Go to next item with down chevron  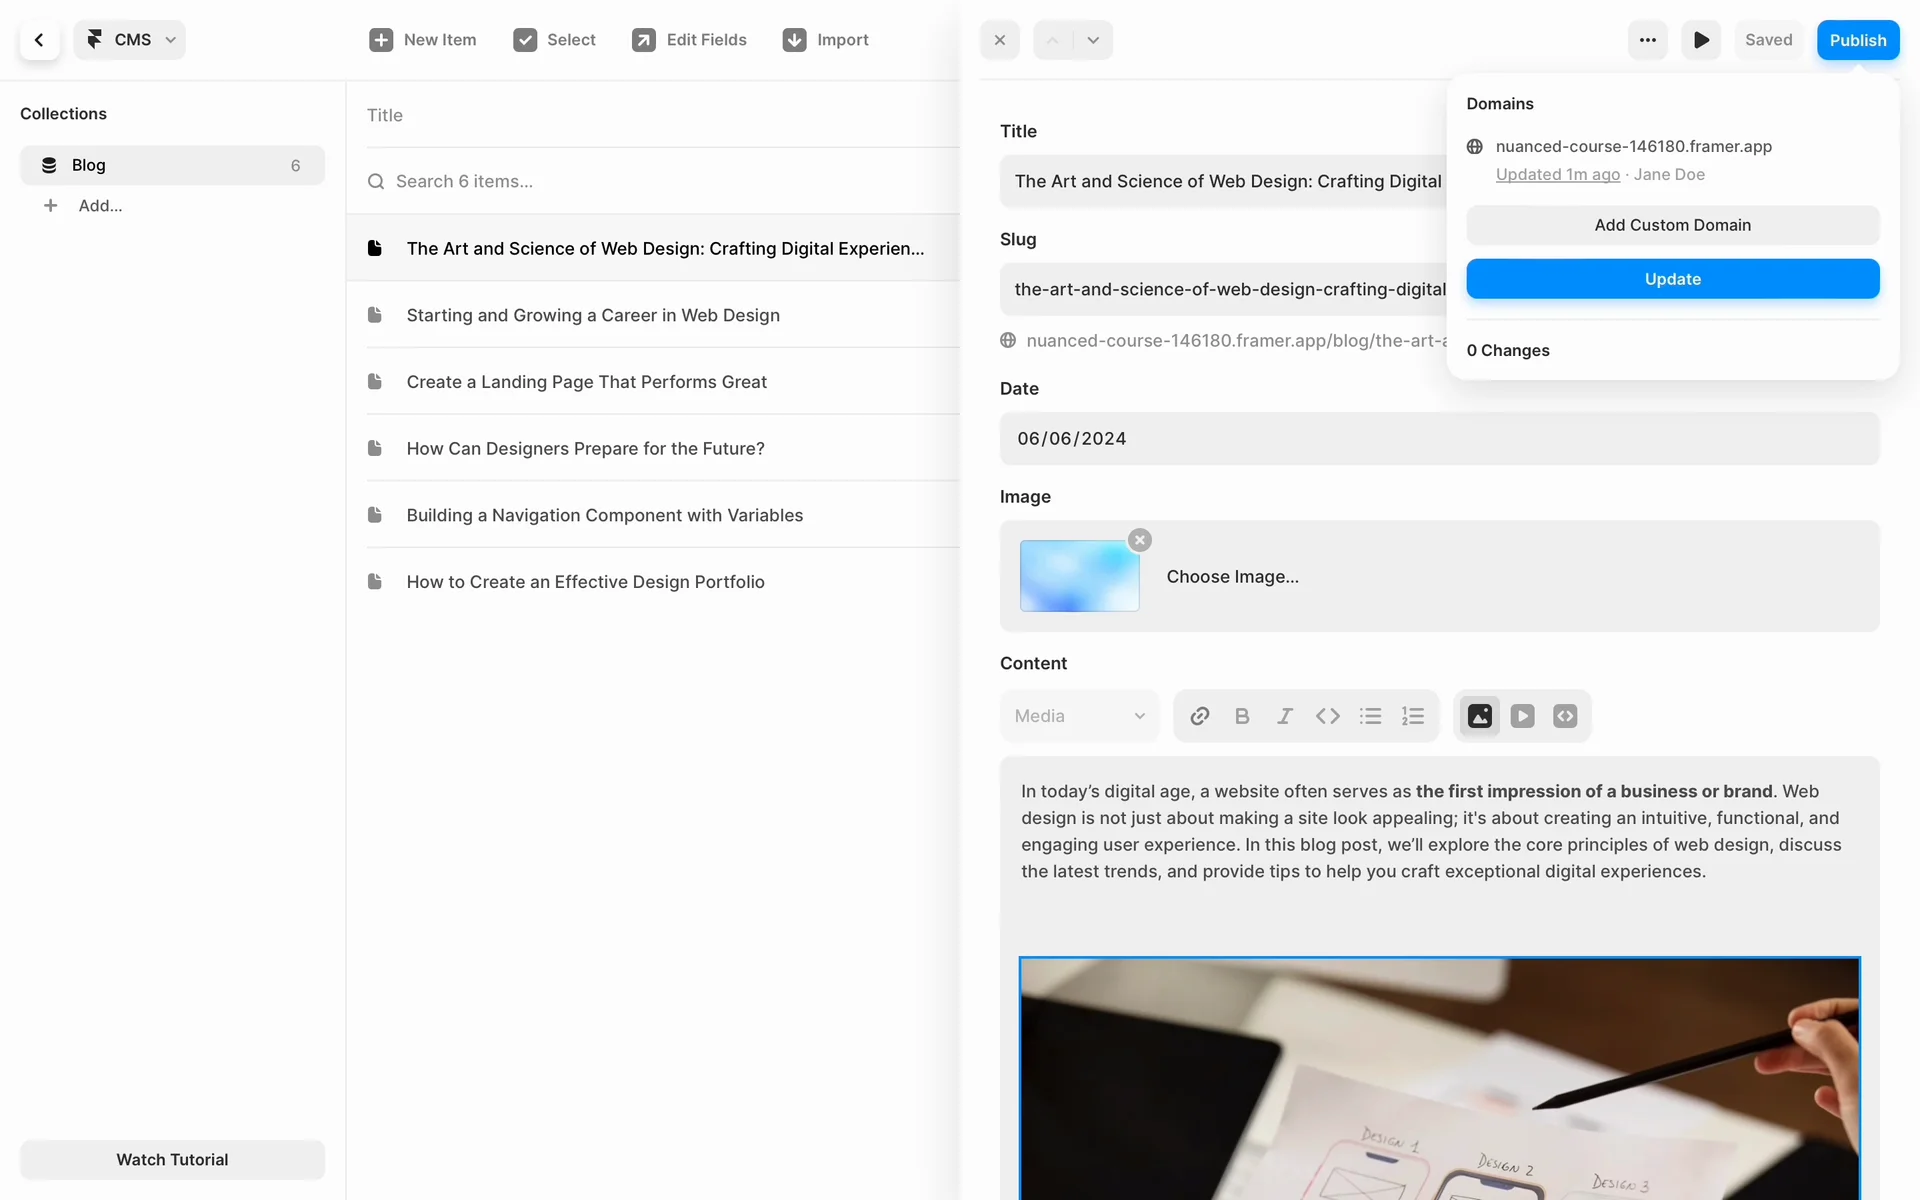coord(1093,40)
